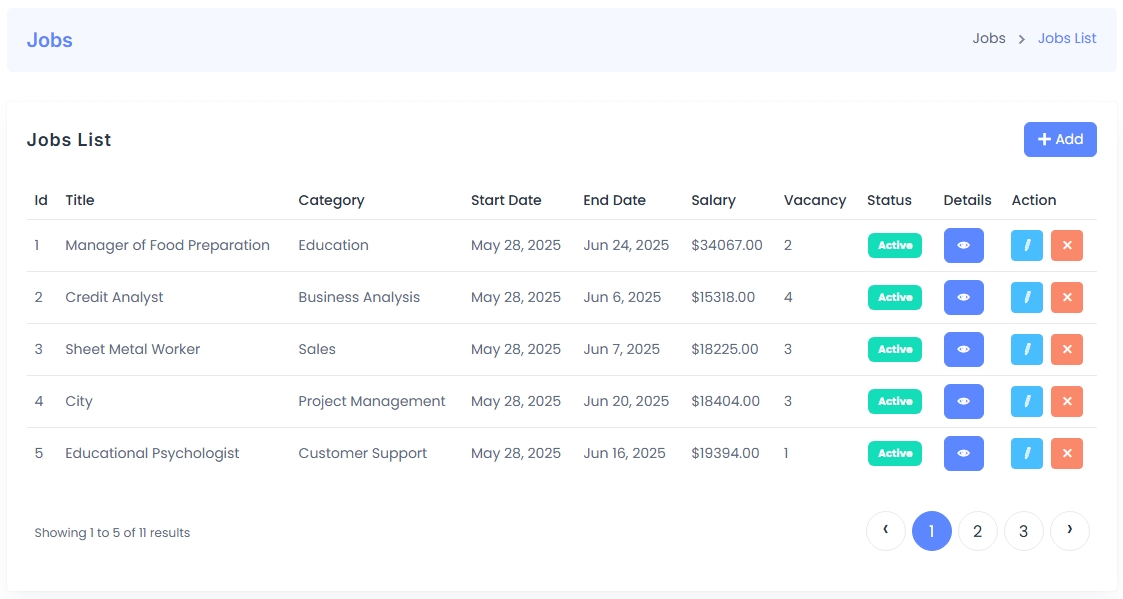
Task: Click the Showing 1 to 5 of 11 results text
Action: 112,532
